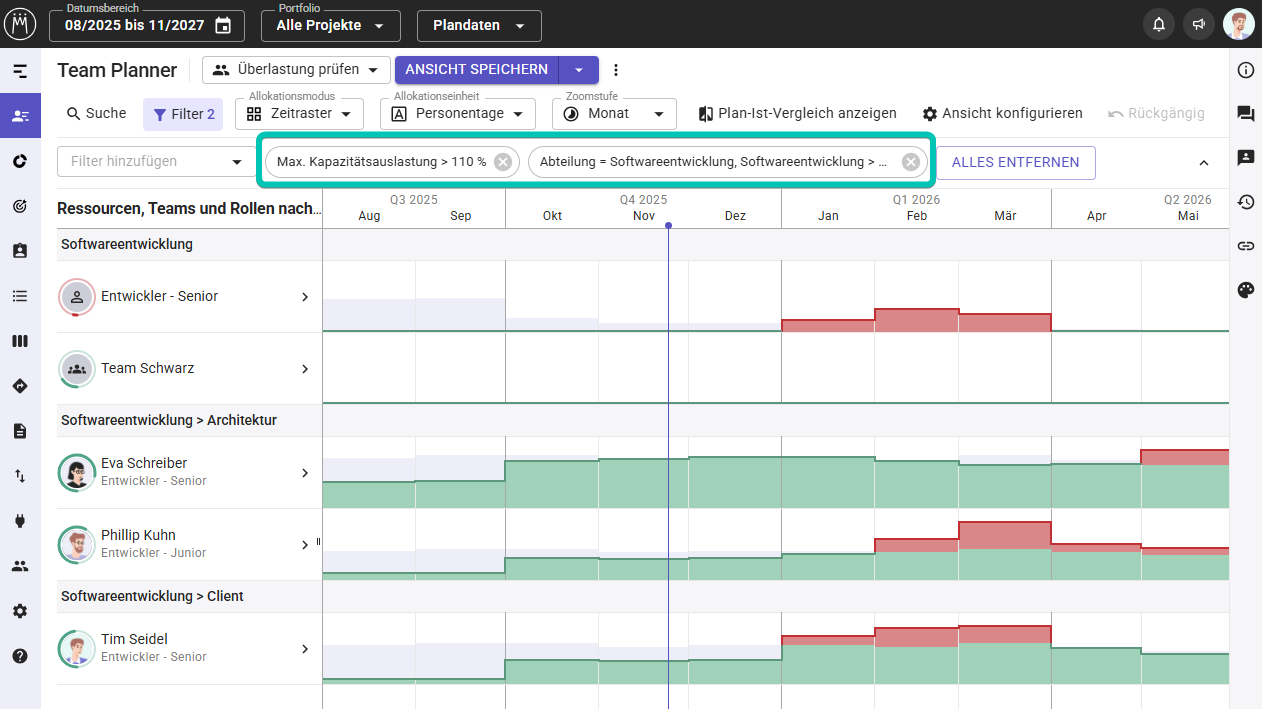
Task: Open the color palette icon
Action: [1245, 290]
